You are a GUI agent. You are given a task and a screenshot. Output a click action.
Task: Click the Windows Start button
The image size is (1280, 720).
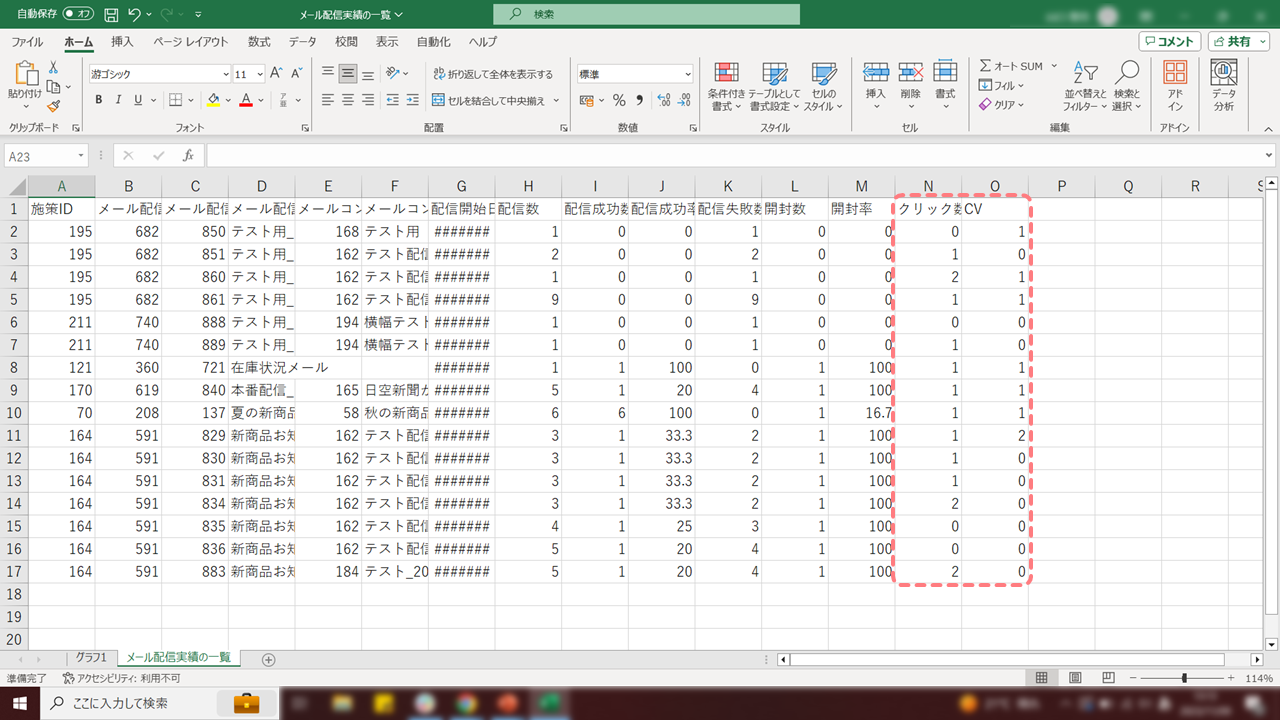click(x=19, y=703)
